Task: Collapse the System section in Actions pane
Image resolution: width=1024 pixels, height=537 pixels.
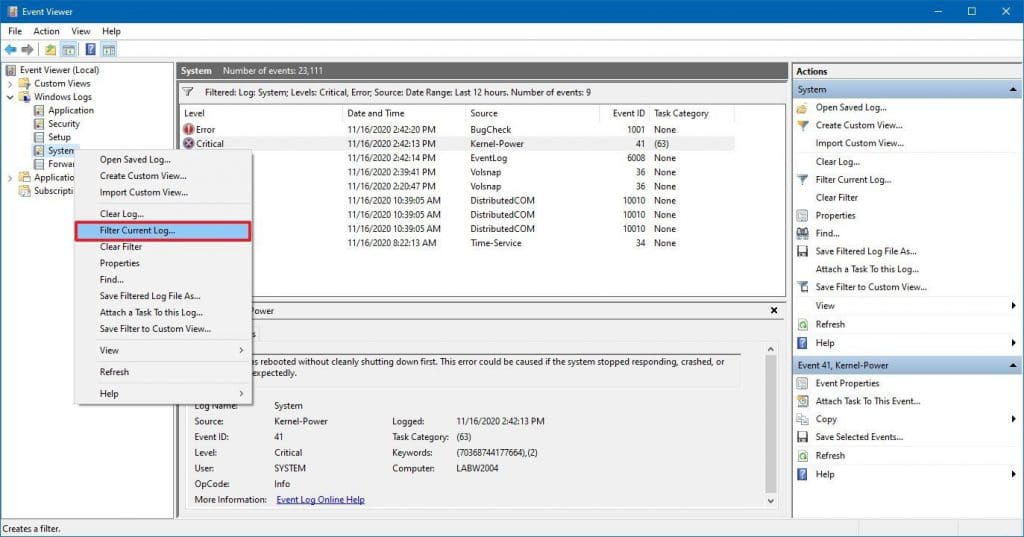Action: [1013, 90]
